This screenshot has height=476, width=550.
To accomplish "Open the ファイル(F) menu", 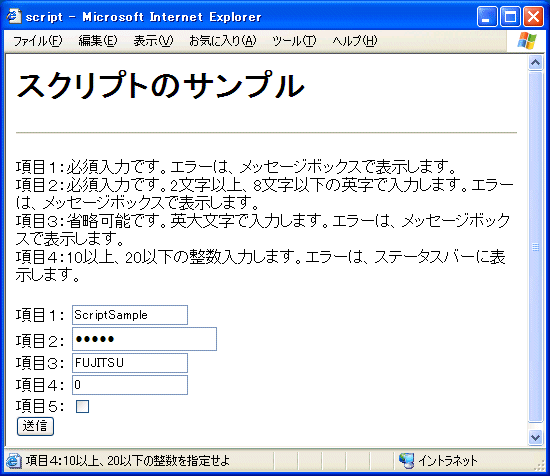I will tap(38, 41).
